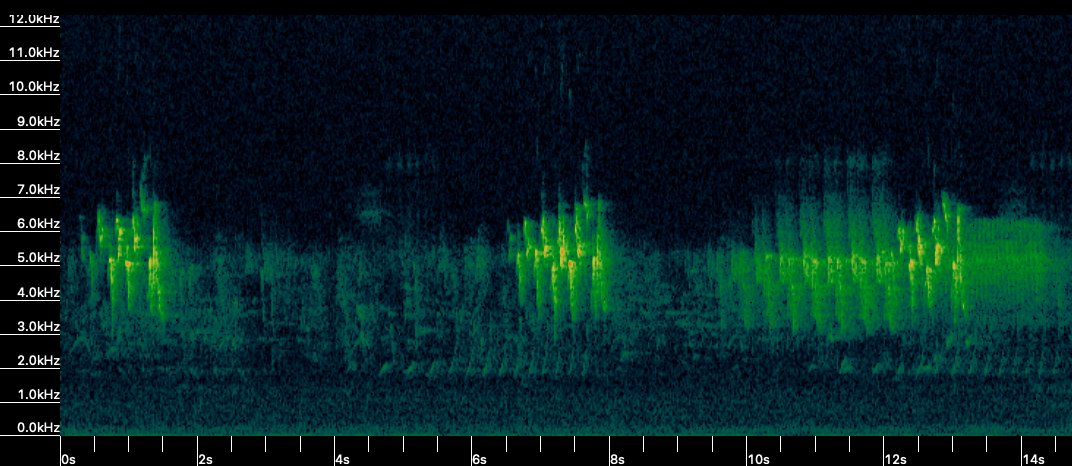
Task: Select the 12s time axis marker
Action: tap(896, 459)
